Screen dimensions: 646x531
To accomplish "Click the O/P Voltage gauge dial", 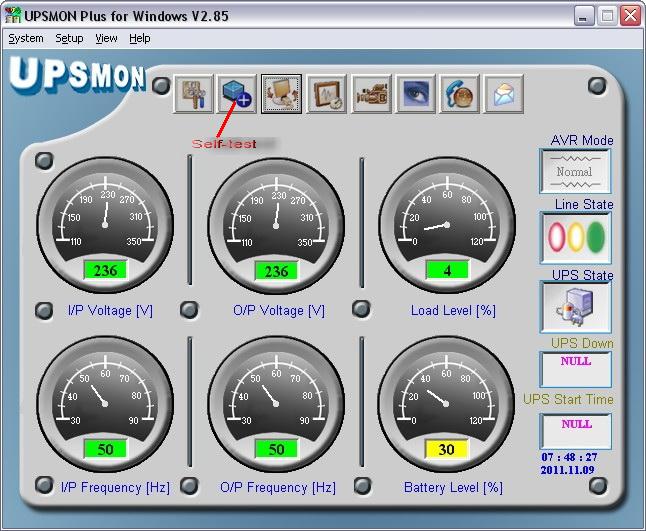I will click(276, 226).
